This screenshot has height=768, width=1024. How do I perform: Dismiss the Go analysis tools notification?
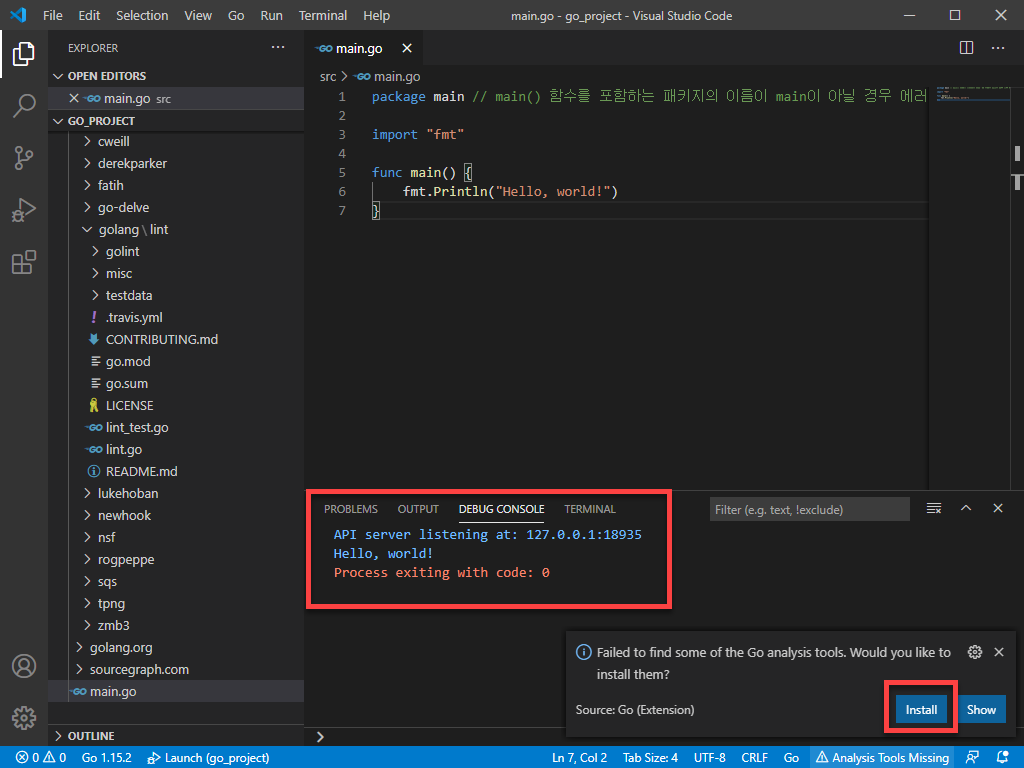(999, 652)
